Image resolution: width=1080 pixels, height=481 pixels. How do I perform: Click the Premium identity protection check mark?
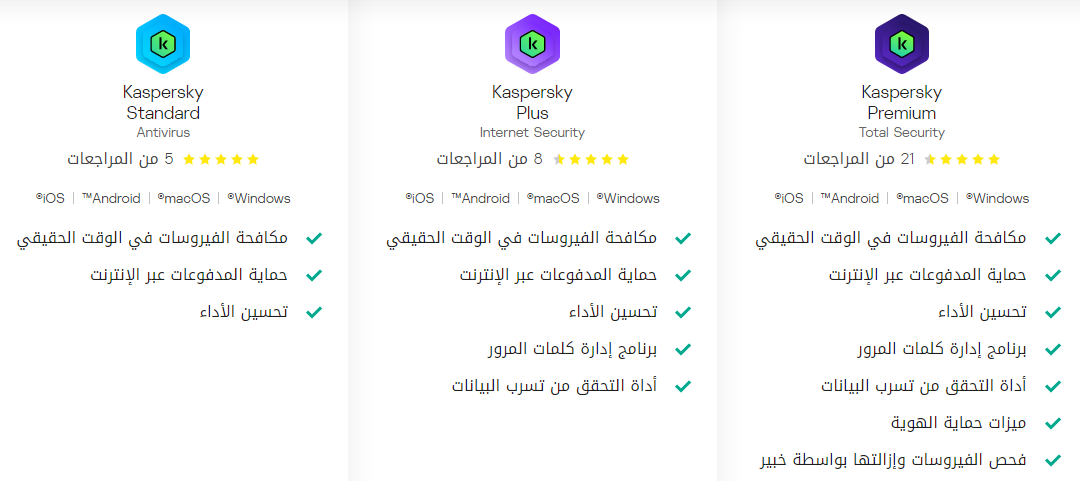[x=1052, y=423]
